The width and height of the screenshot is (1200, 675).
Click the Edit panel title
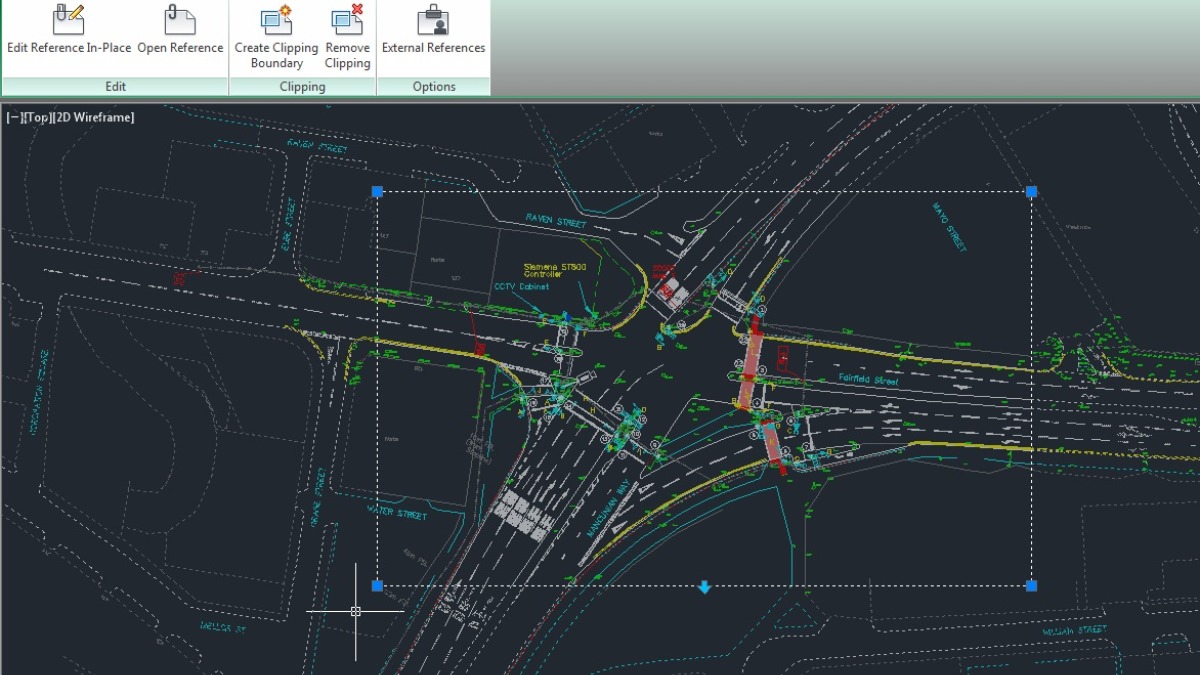point(115,87)
